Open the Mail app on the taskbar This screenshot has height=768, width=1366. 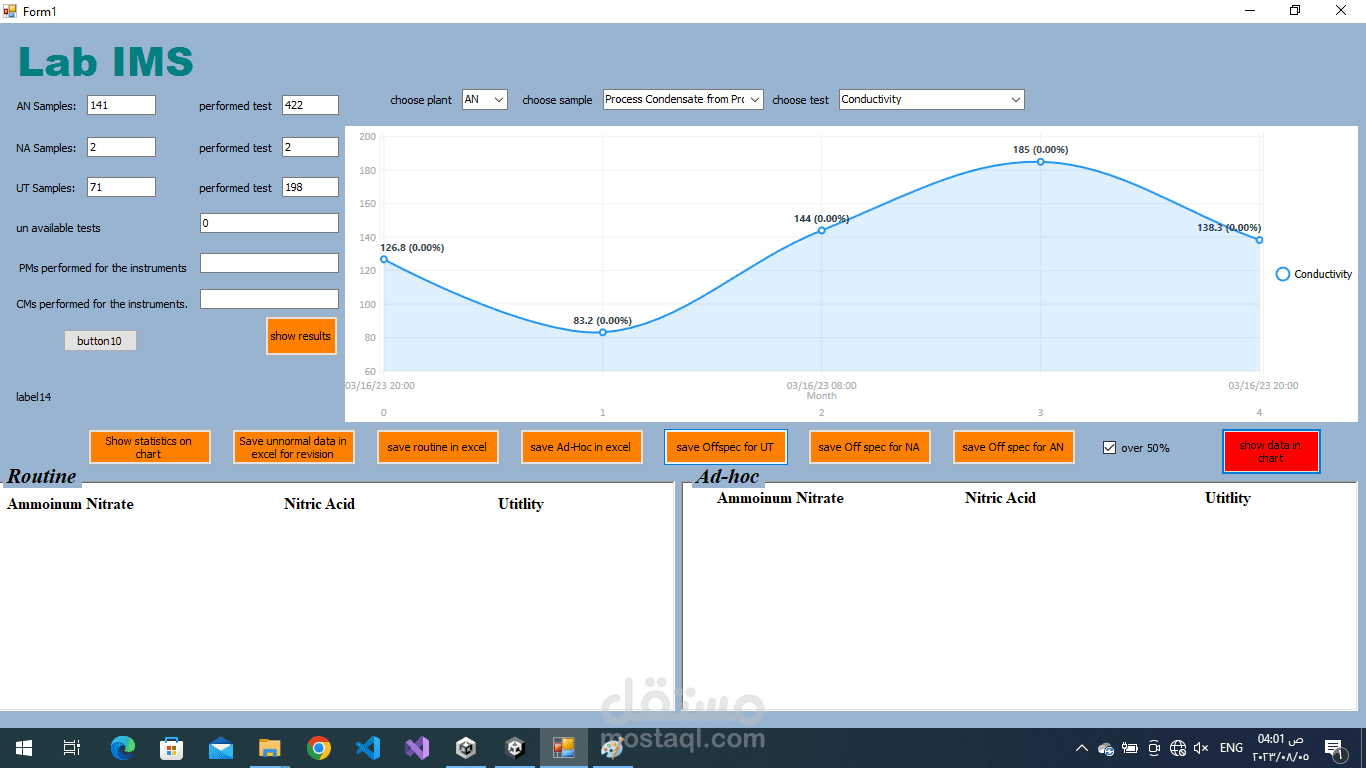point(221,748)
